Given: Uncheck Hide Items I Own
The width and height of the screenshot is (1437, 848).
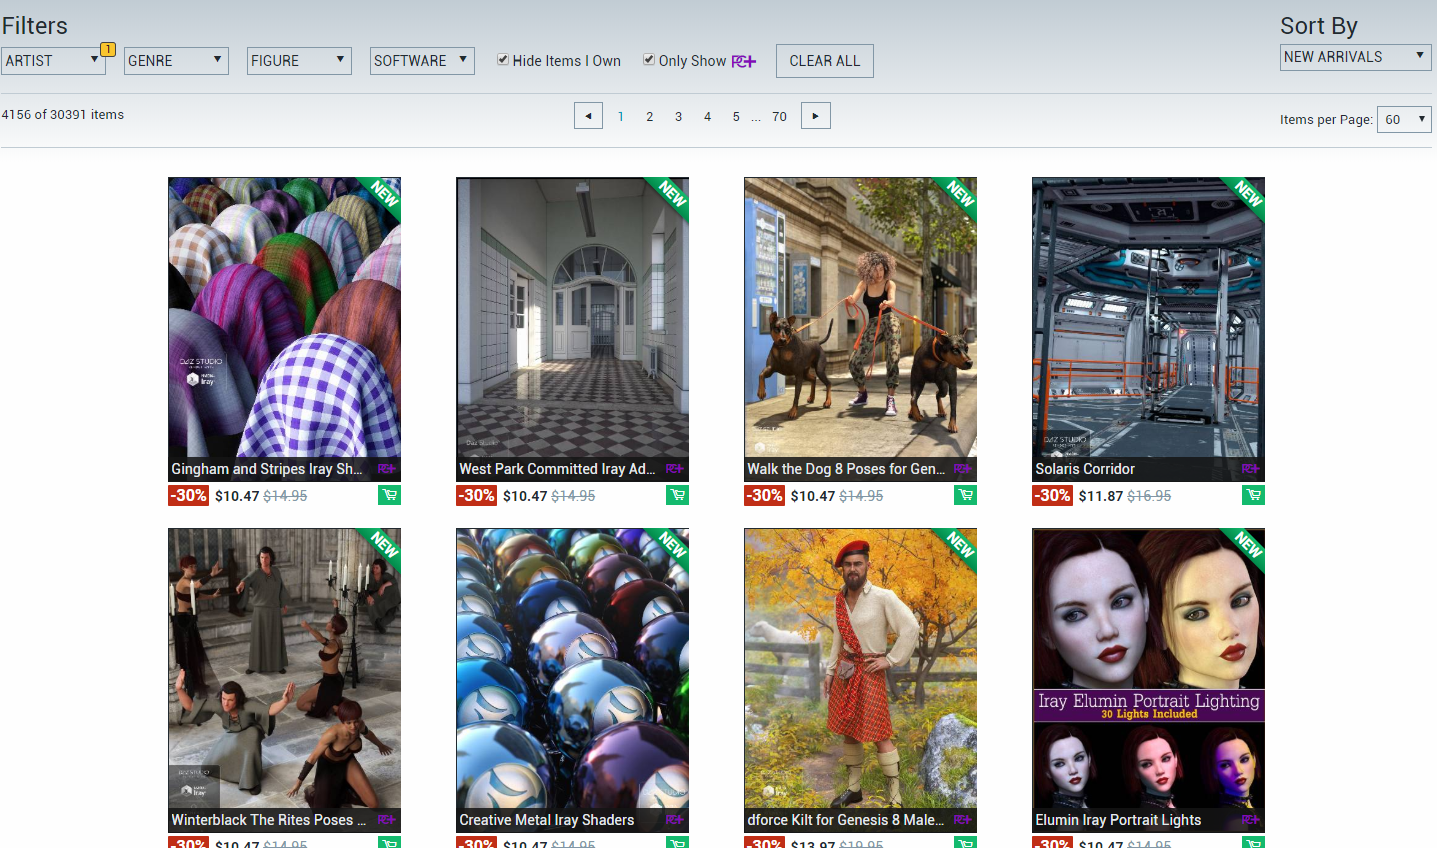Looking at the screenshot, I should point(503,60).
